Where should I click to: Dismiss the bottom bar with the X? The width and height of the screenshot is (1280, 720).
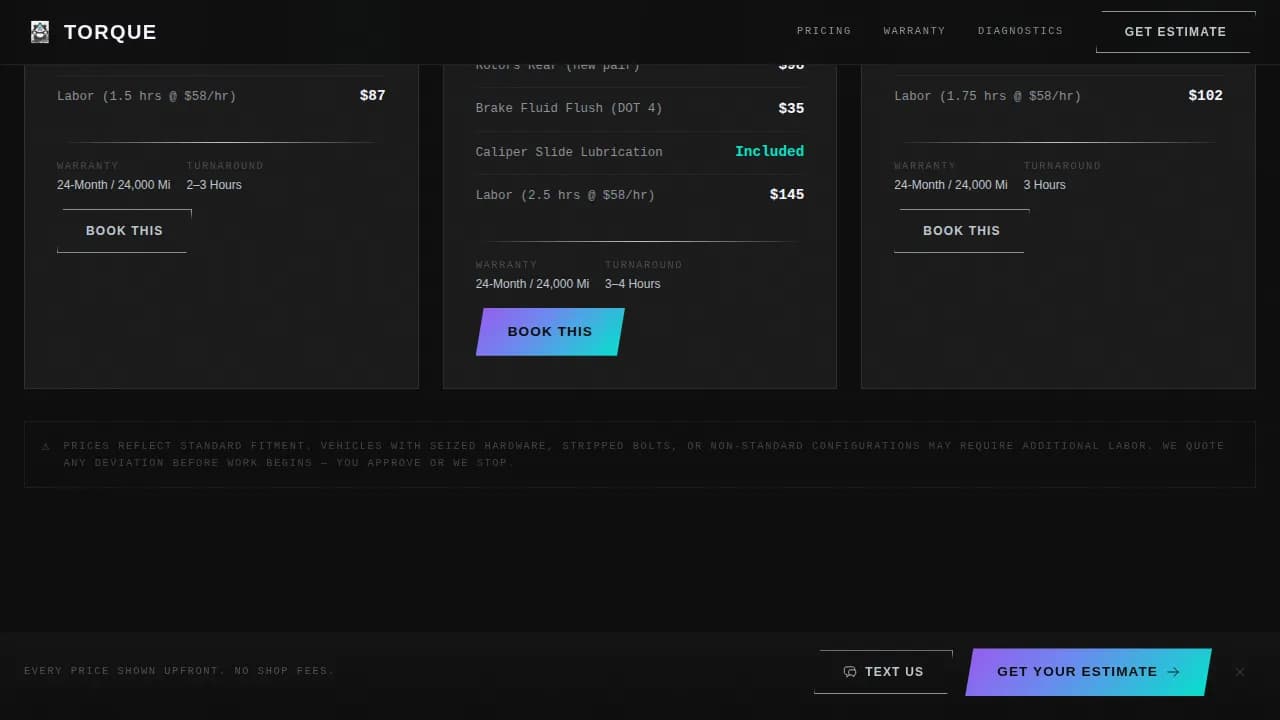pos(1240,672)
